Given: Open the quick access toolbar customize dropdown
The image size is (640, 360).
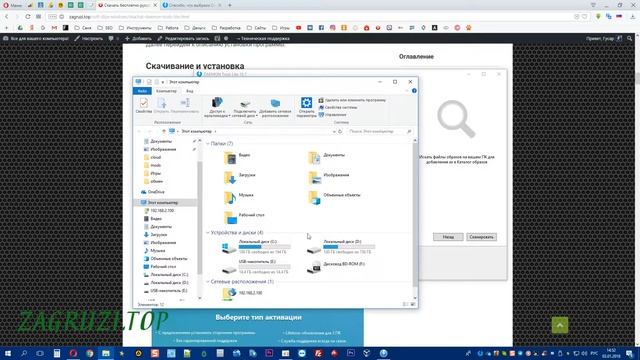Looking at the screenshot, I should 162,82.
